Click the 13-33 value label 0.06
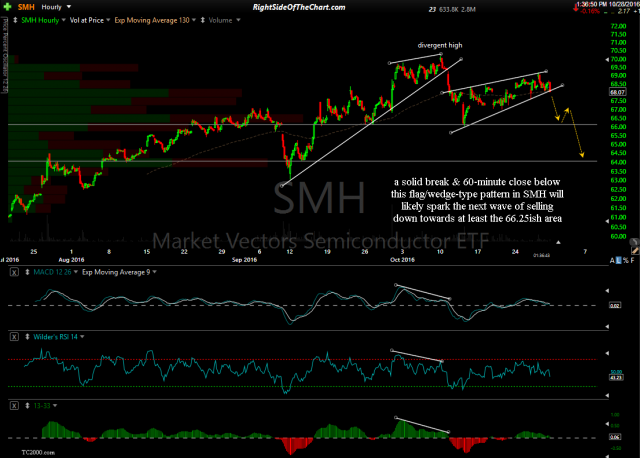The image size is (640, 458). (x=615, y=437)
